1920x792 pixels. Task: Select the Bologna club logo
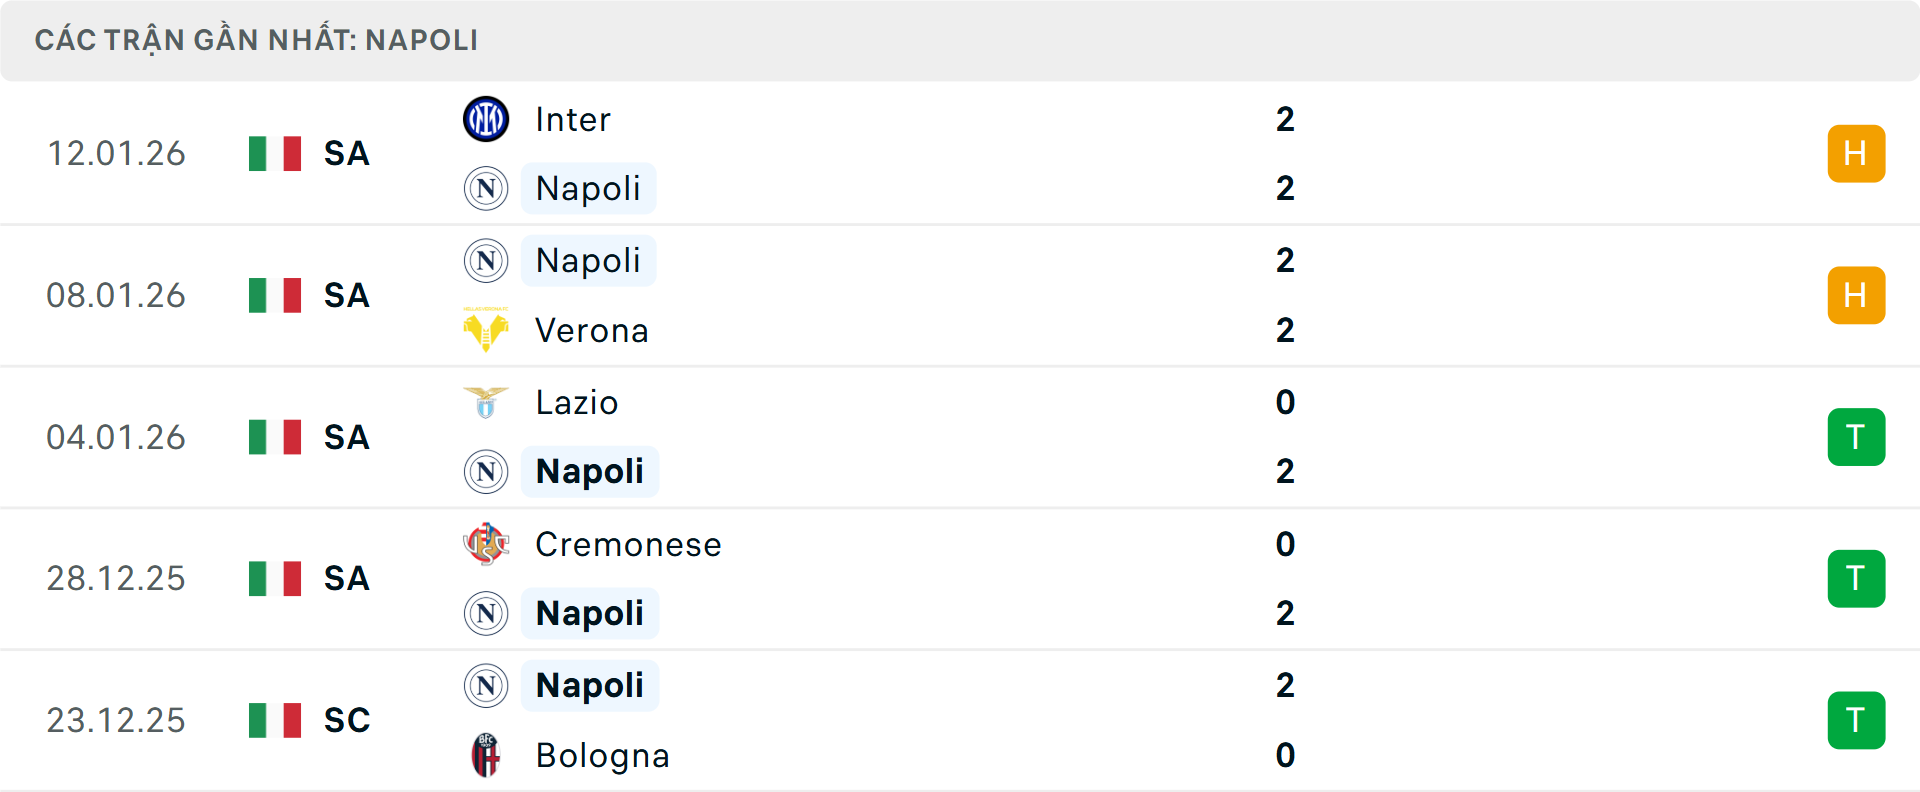[x=486, y=756]
